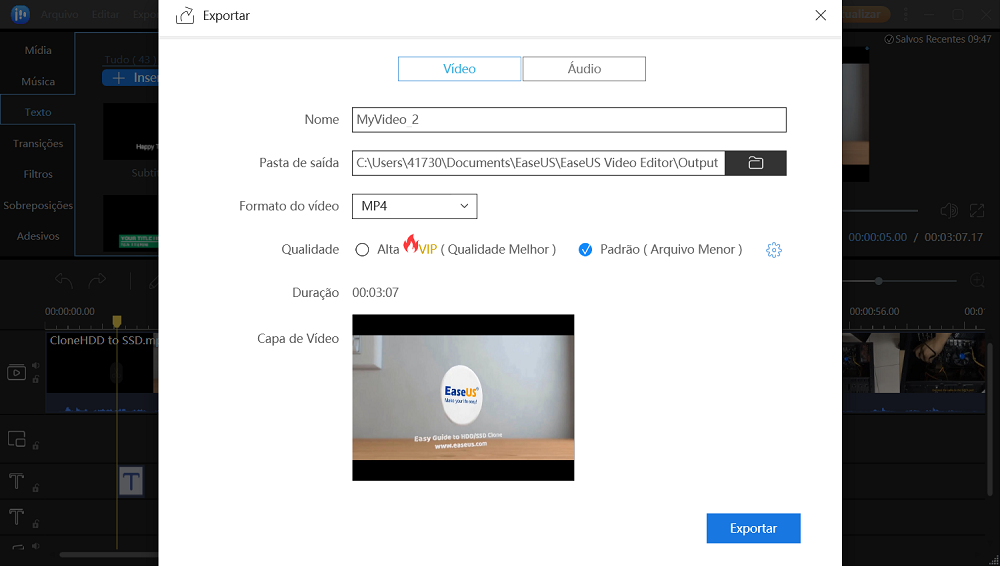Image resolution: width=1000 pixels, height=566 pixels.
Task: Open the three-dot more options menu
Action: click(908, 14)
